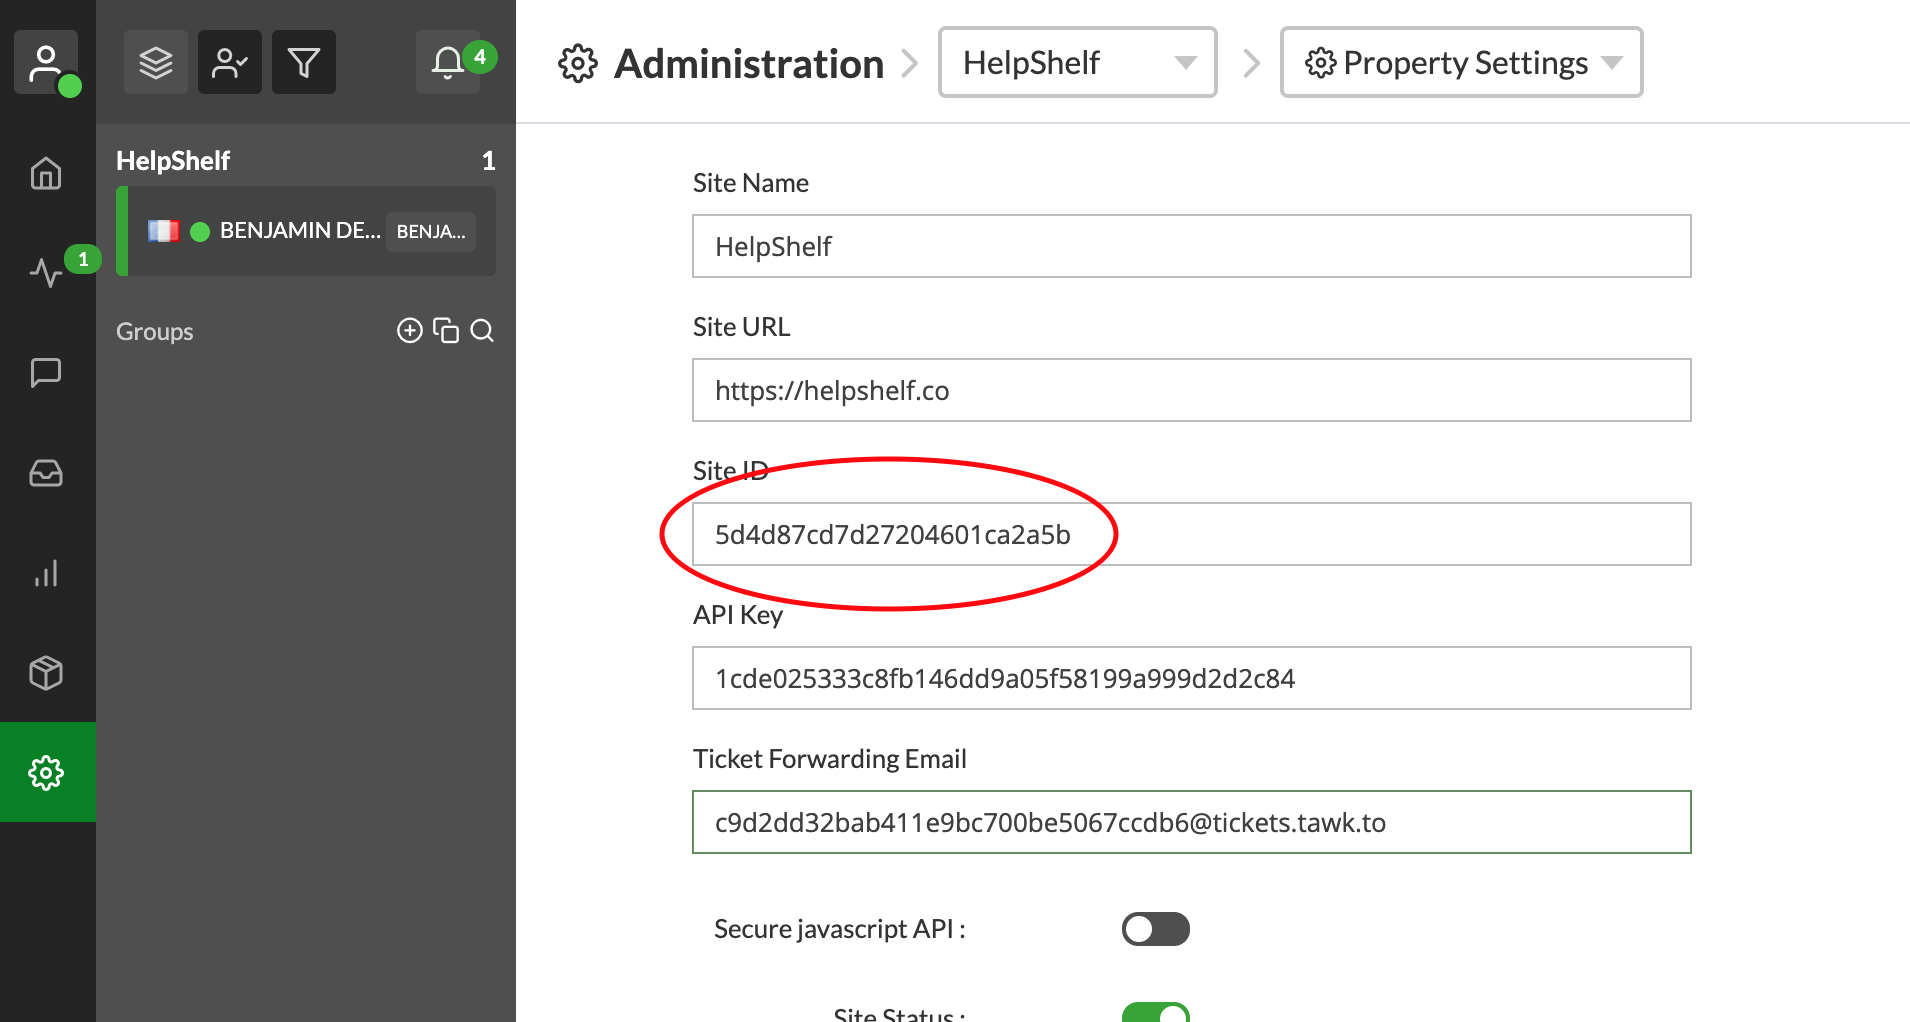1910x1022 pixels.
Task: Click the Ticket Forwarding Email field
Action: click(1192, 822)
